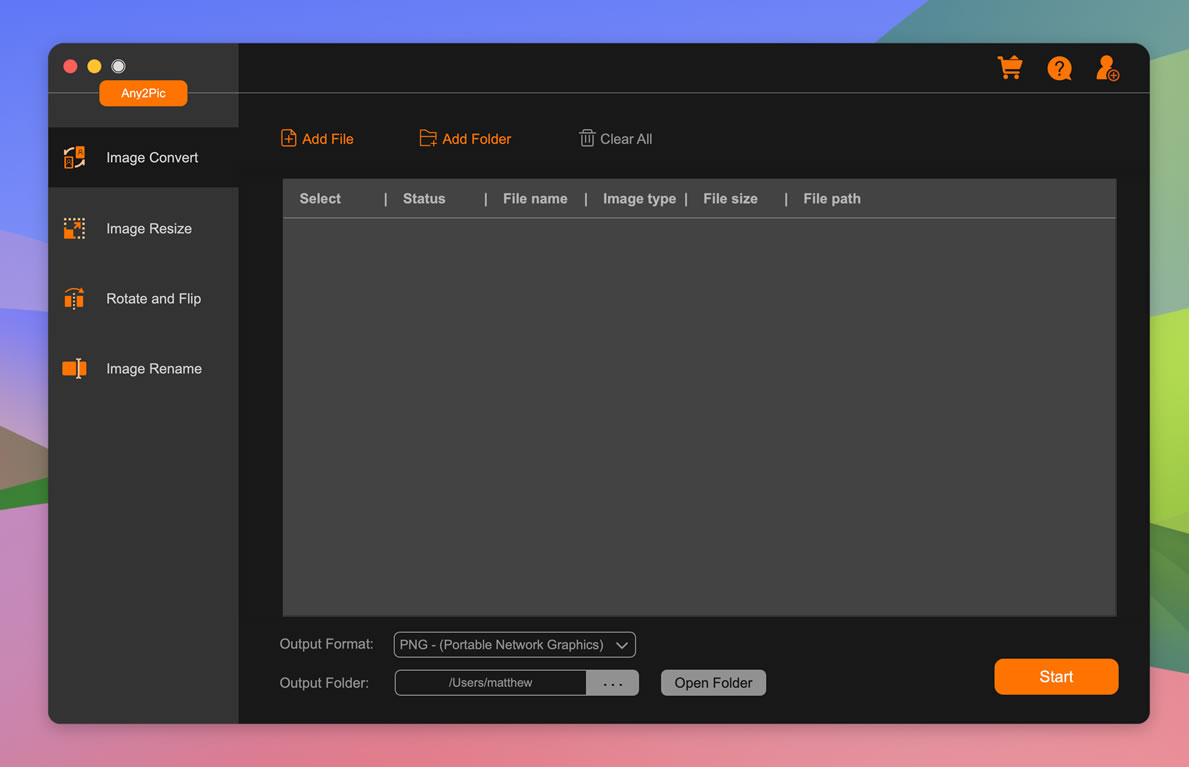Click the browse ellipsis for output folder
Image resolution: width=1189 pixels, height=767 pixels.
[612, 682]
